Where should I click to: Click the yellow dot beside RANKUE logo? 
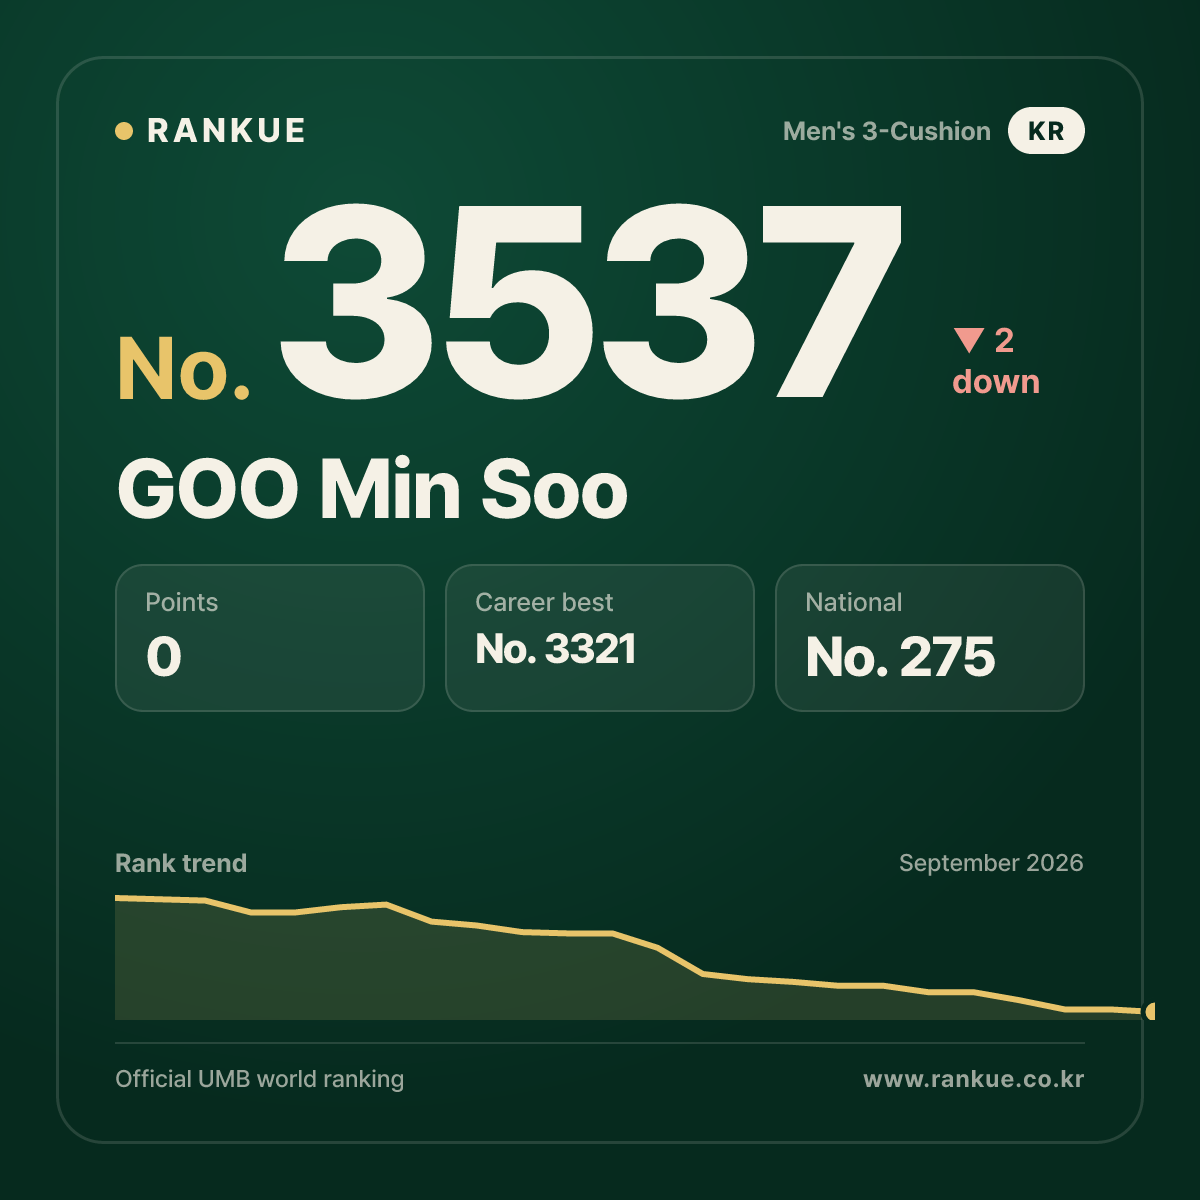click(124, 131)
